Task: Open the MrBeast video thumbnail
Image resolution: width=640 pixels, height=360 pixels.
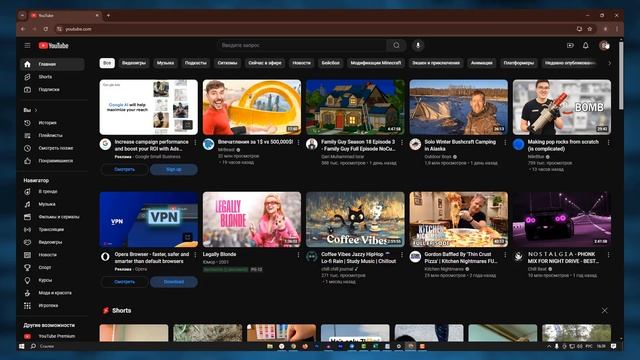Action: click(252, 107)
